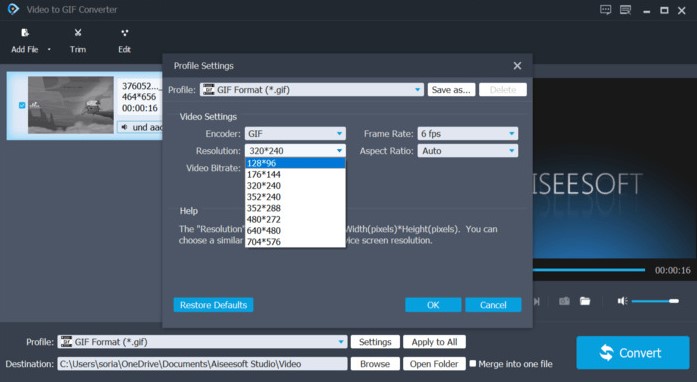
Task: Open the Encoder GIF dropdown
Action: click(x=295, y=133)
